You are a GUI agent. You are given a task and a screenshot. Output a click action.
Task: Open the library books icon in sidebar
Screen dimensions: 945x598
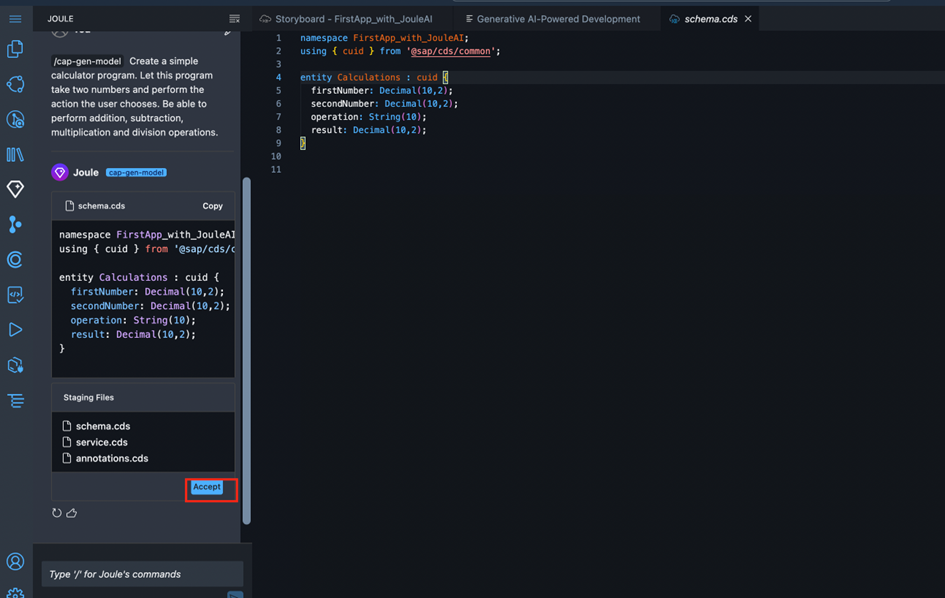point(15,154)
